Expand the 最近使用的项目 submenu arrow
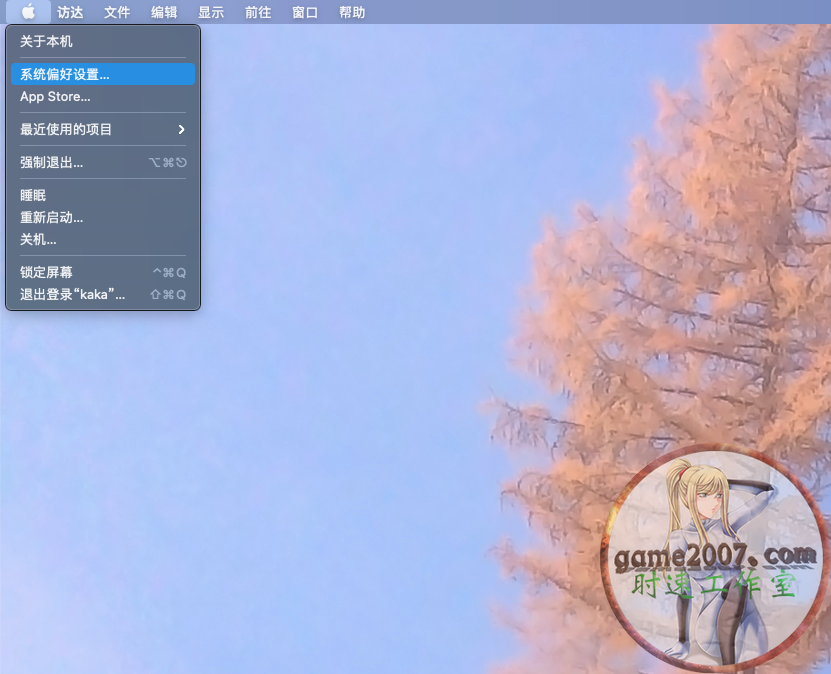Viewport: 831px width, 674px height. (x=181, y=130)
